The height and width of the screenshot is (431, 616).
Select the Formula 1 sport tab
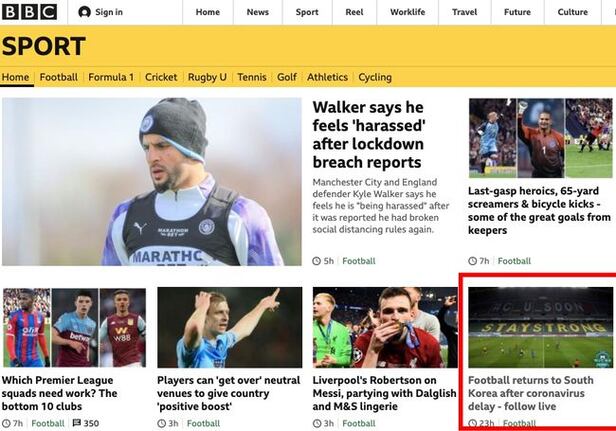[111, 77]
